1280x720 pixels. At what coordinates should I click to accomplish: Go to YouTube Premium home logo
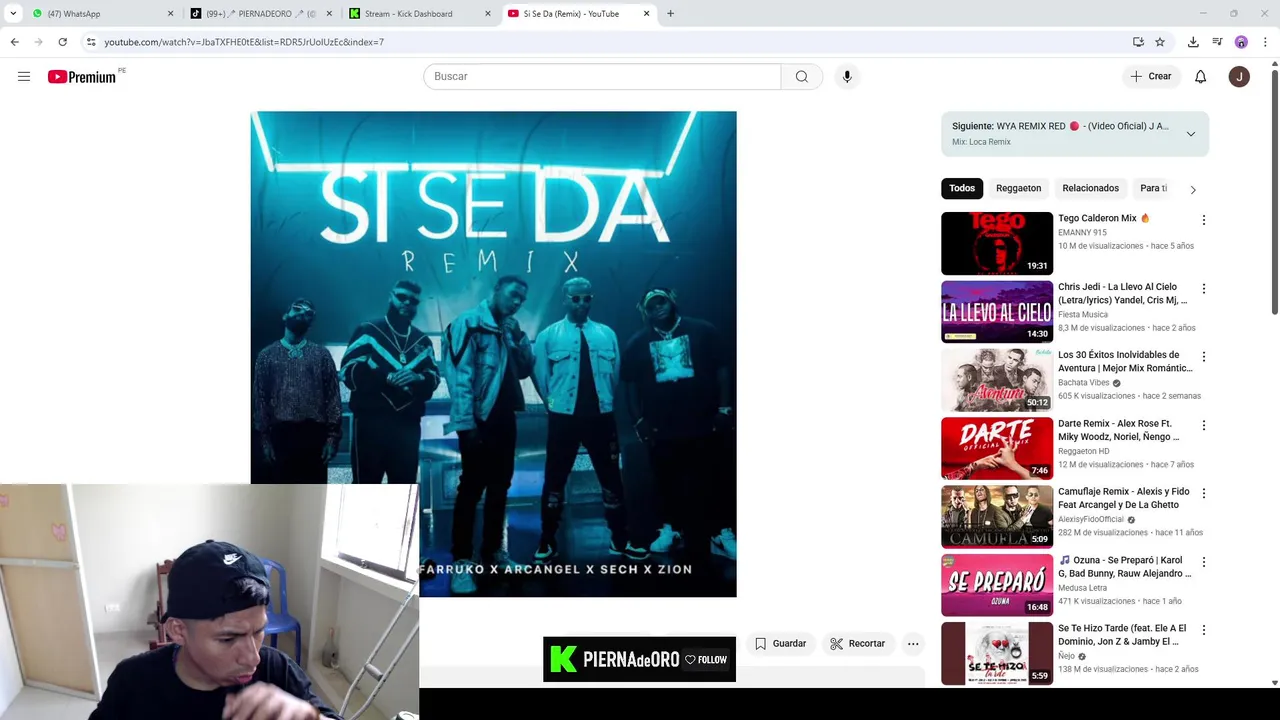point(82,77)
